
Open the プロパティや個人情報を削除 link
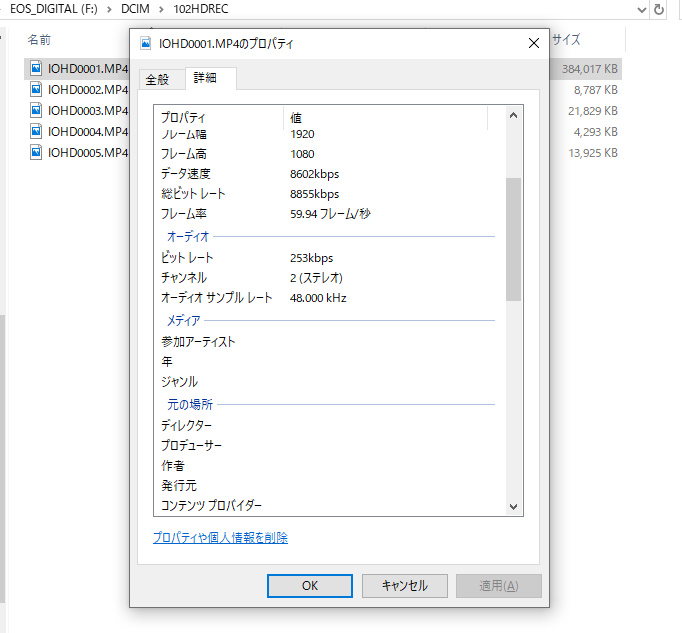pos(220,538)
